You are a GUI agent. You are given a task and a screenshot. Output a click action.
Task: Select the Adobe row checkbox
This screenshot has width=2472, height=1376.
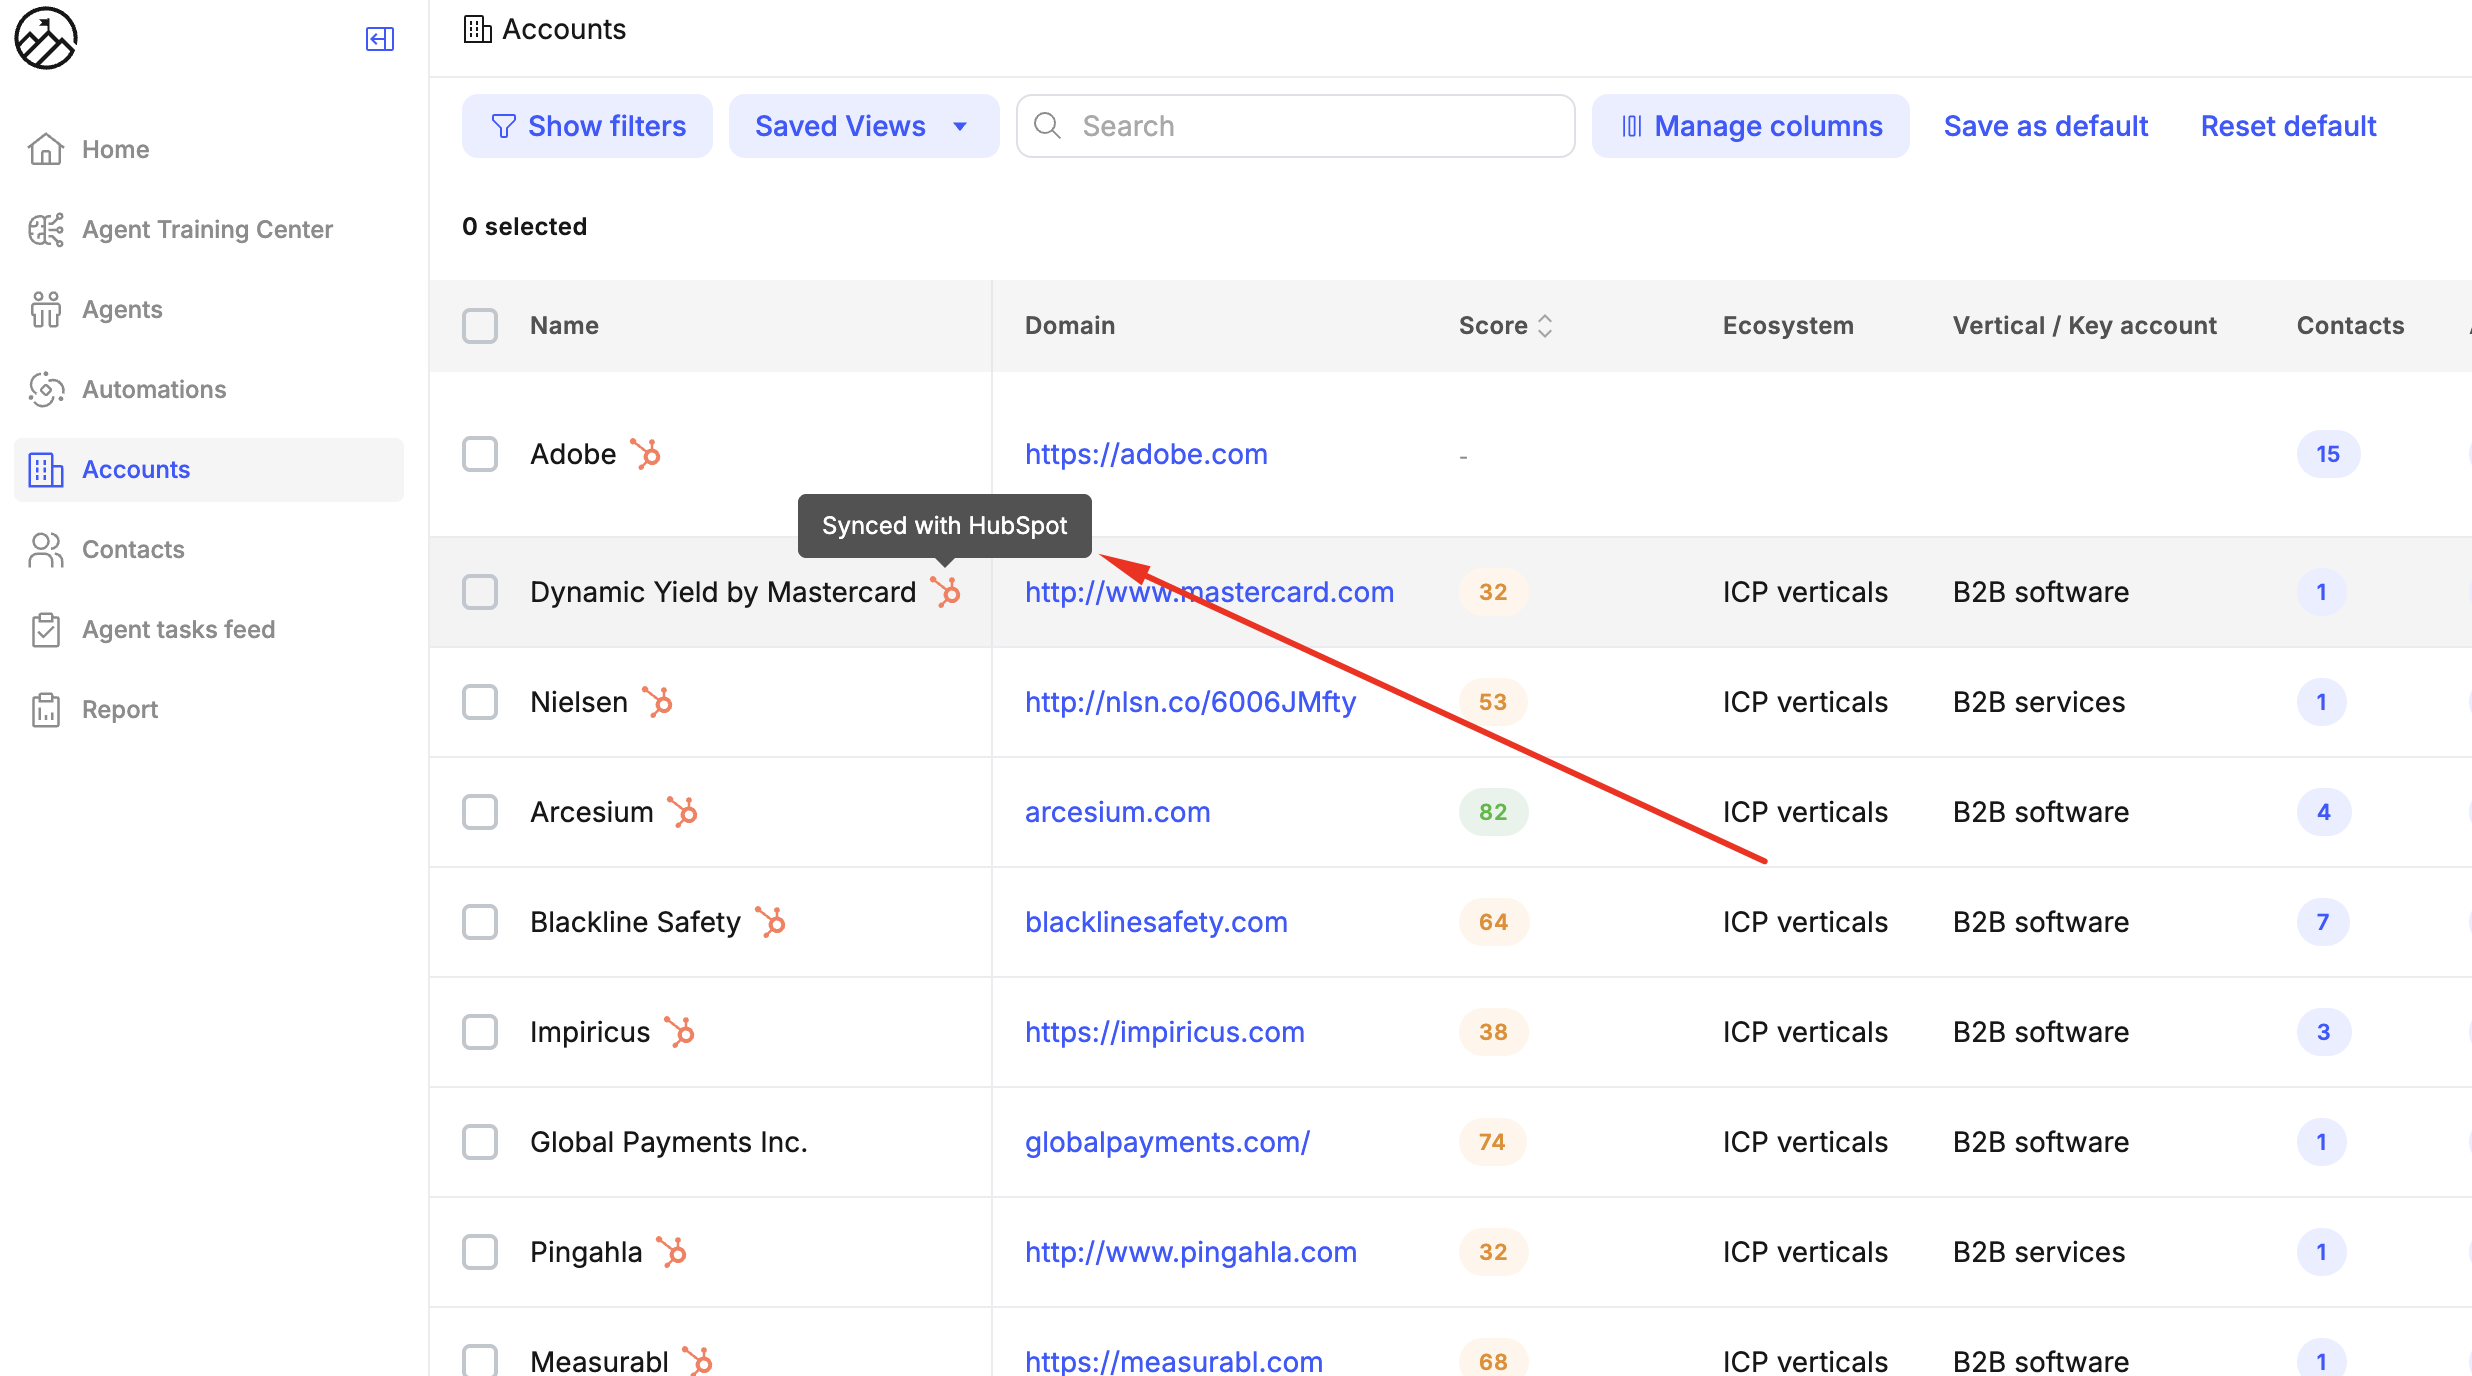[x=480, y=454]
